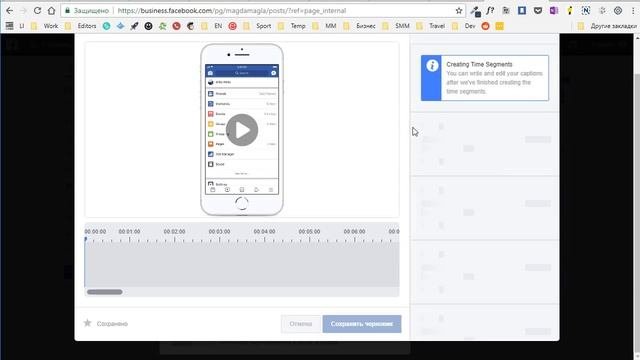
Task: Open the Temp bookmarks folder
Action: click(292, 26)
